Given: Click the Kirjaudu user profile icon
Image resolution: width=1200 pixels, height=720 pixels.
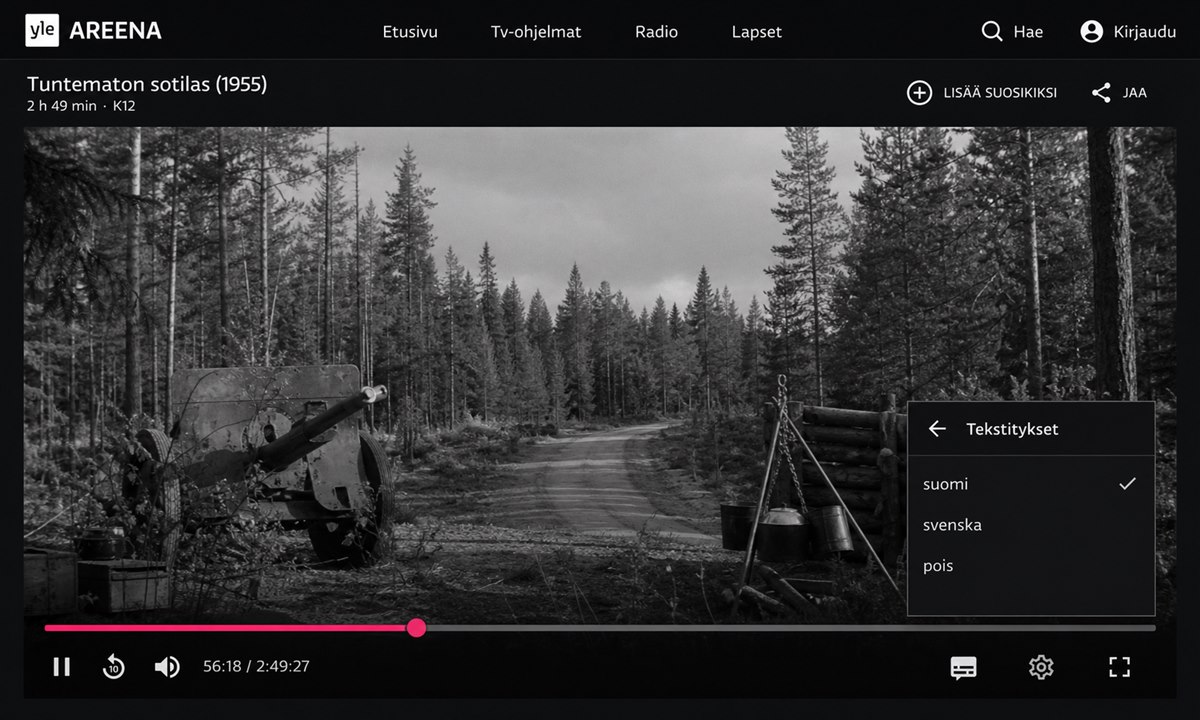Looking at the screenshot, I should point(1092,32).
